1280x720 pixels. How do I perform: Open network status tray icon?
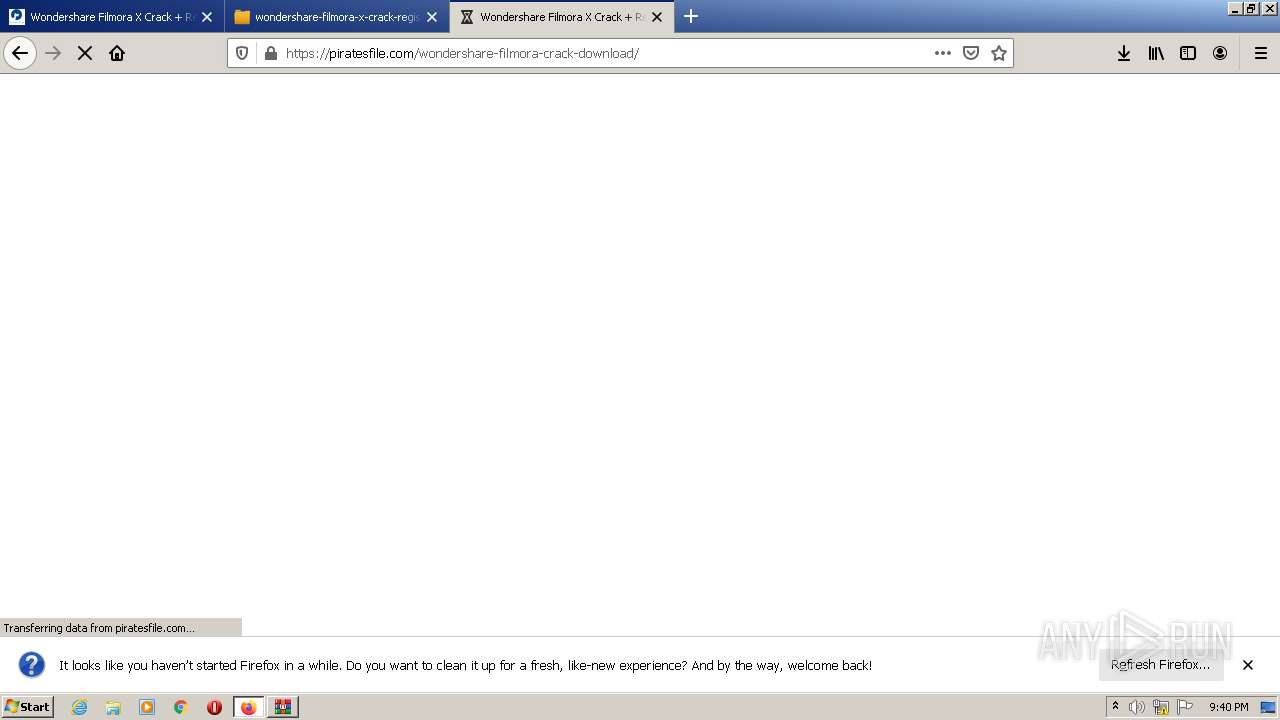[x=1161, y=707]
